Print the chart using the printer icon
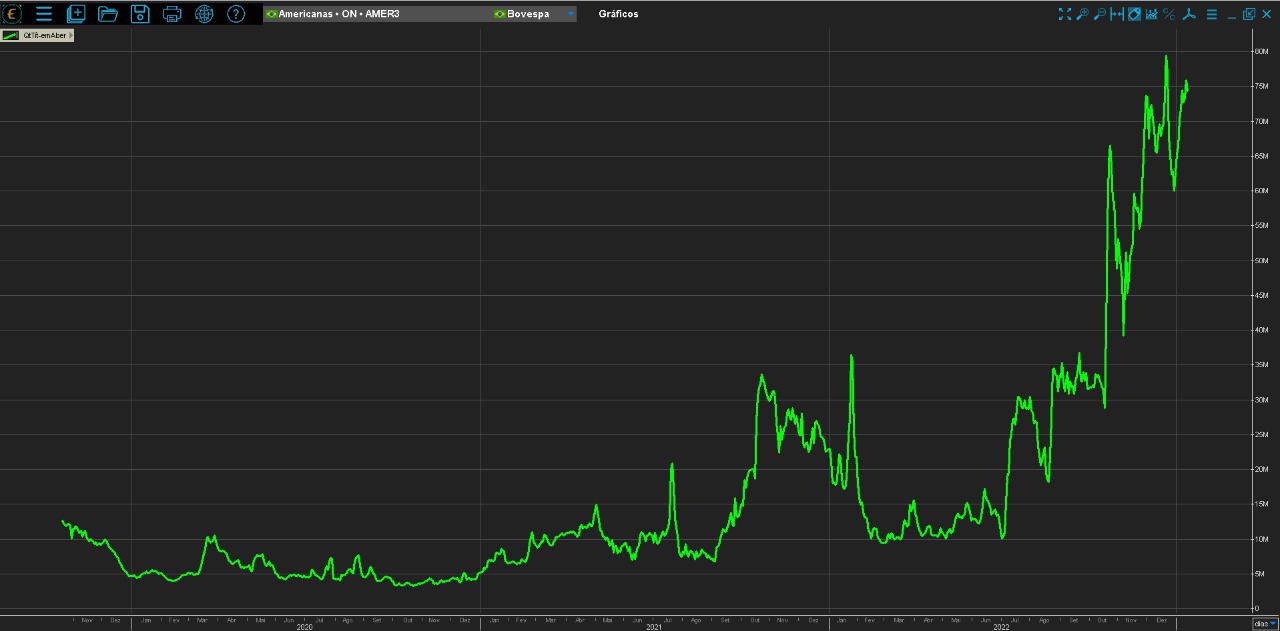Image resolution: width=1280 pixels, height=631 pixels. pos(172,14)
